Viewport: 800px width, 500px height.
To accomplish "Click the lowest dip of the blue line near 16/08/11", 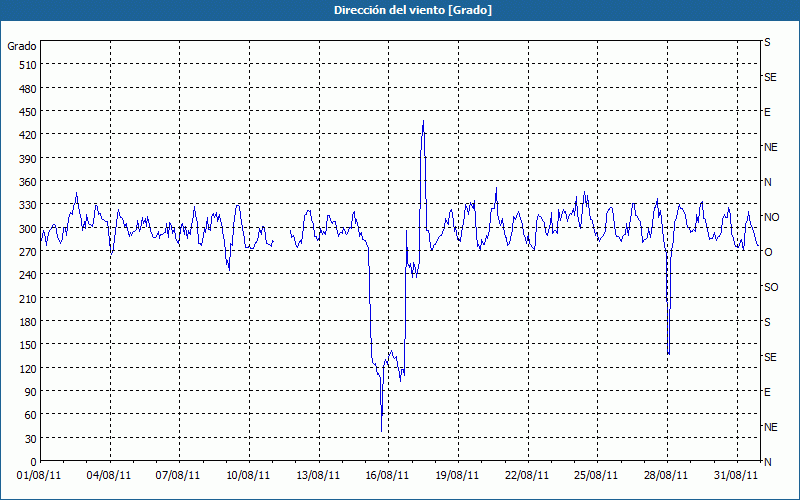I will pyautogui.click(x=381, y=431).
